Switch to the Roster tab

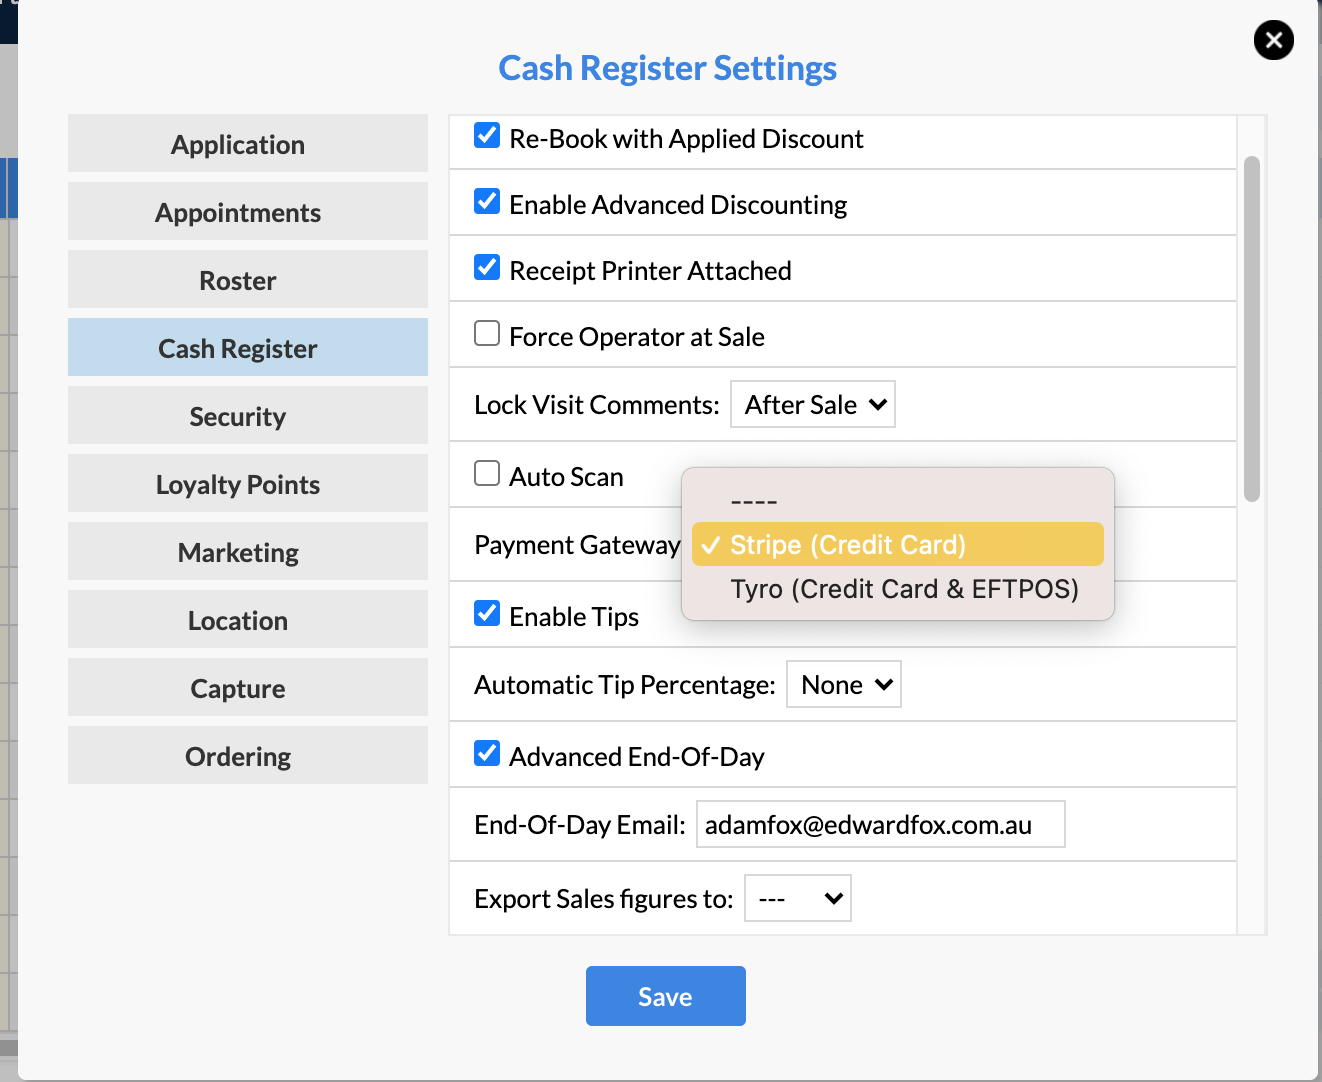248,279
